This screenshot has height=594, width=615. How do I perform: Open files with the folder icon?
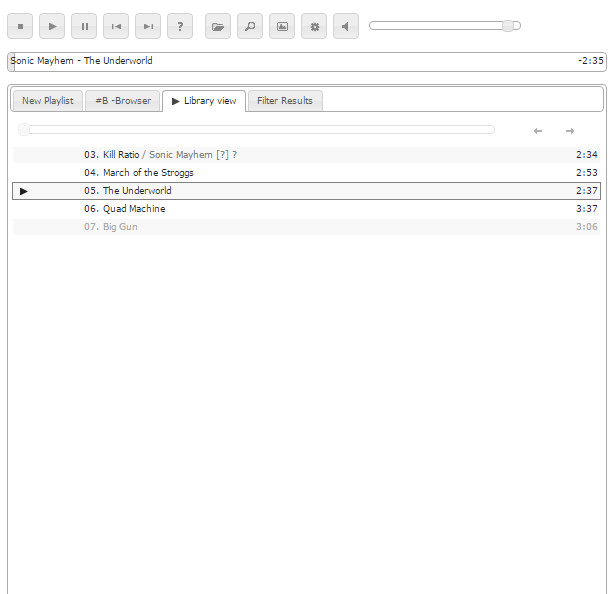[x=218, y=26]
